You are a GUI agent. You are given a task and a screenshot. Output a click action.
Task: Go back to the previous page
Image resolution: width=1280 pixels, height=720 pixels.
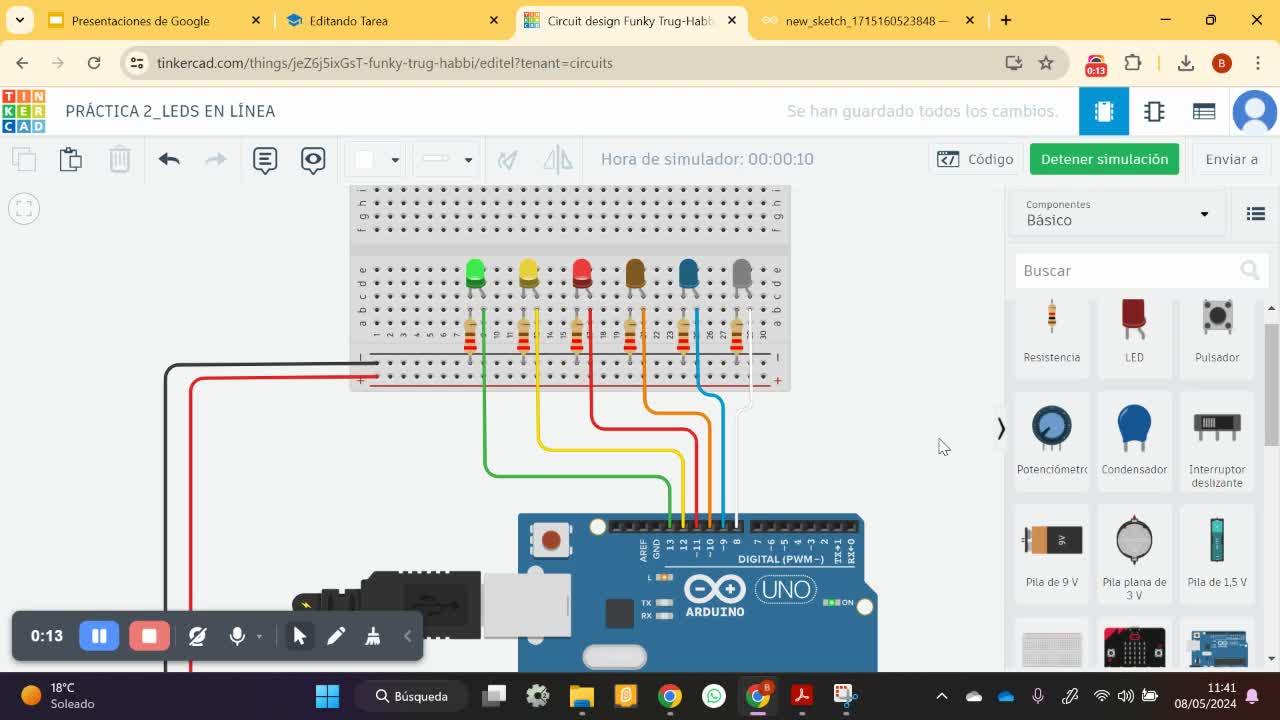click(22, 63)
